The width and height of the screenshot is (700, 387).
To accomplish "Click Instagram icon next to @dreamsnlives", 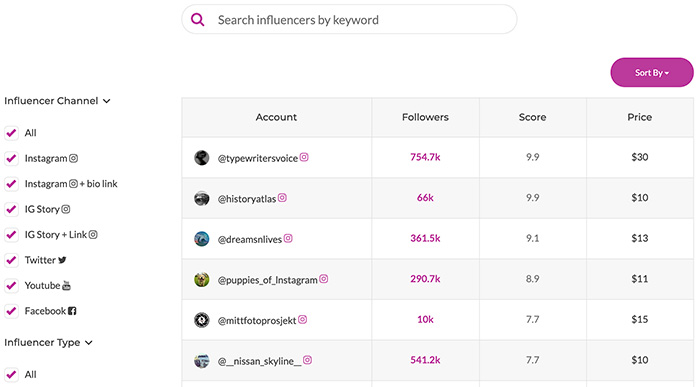I will point(288,238).
